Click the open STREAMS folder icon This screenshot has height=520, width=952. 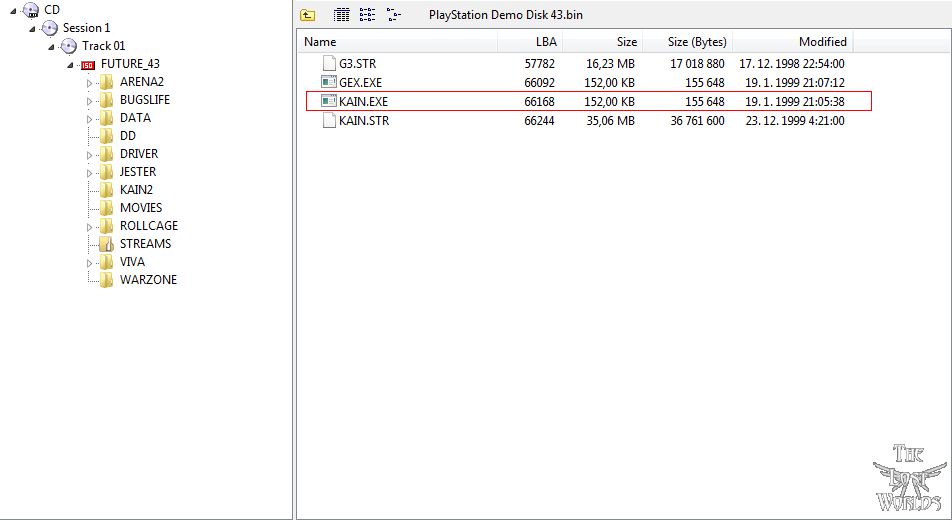(x=106, y=244)
